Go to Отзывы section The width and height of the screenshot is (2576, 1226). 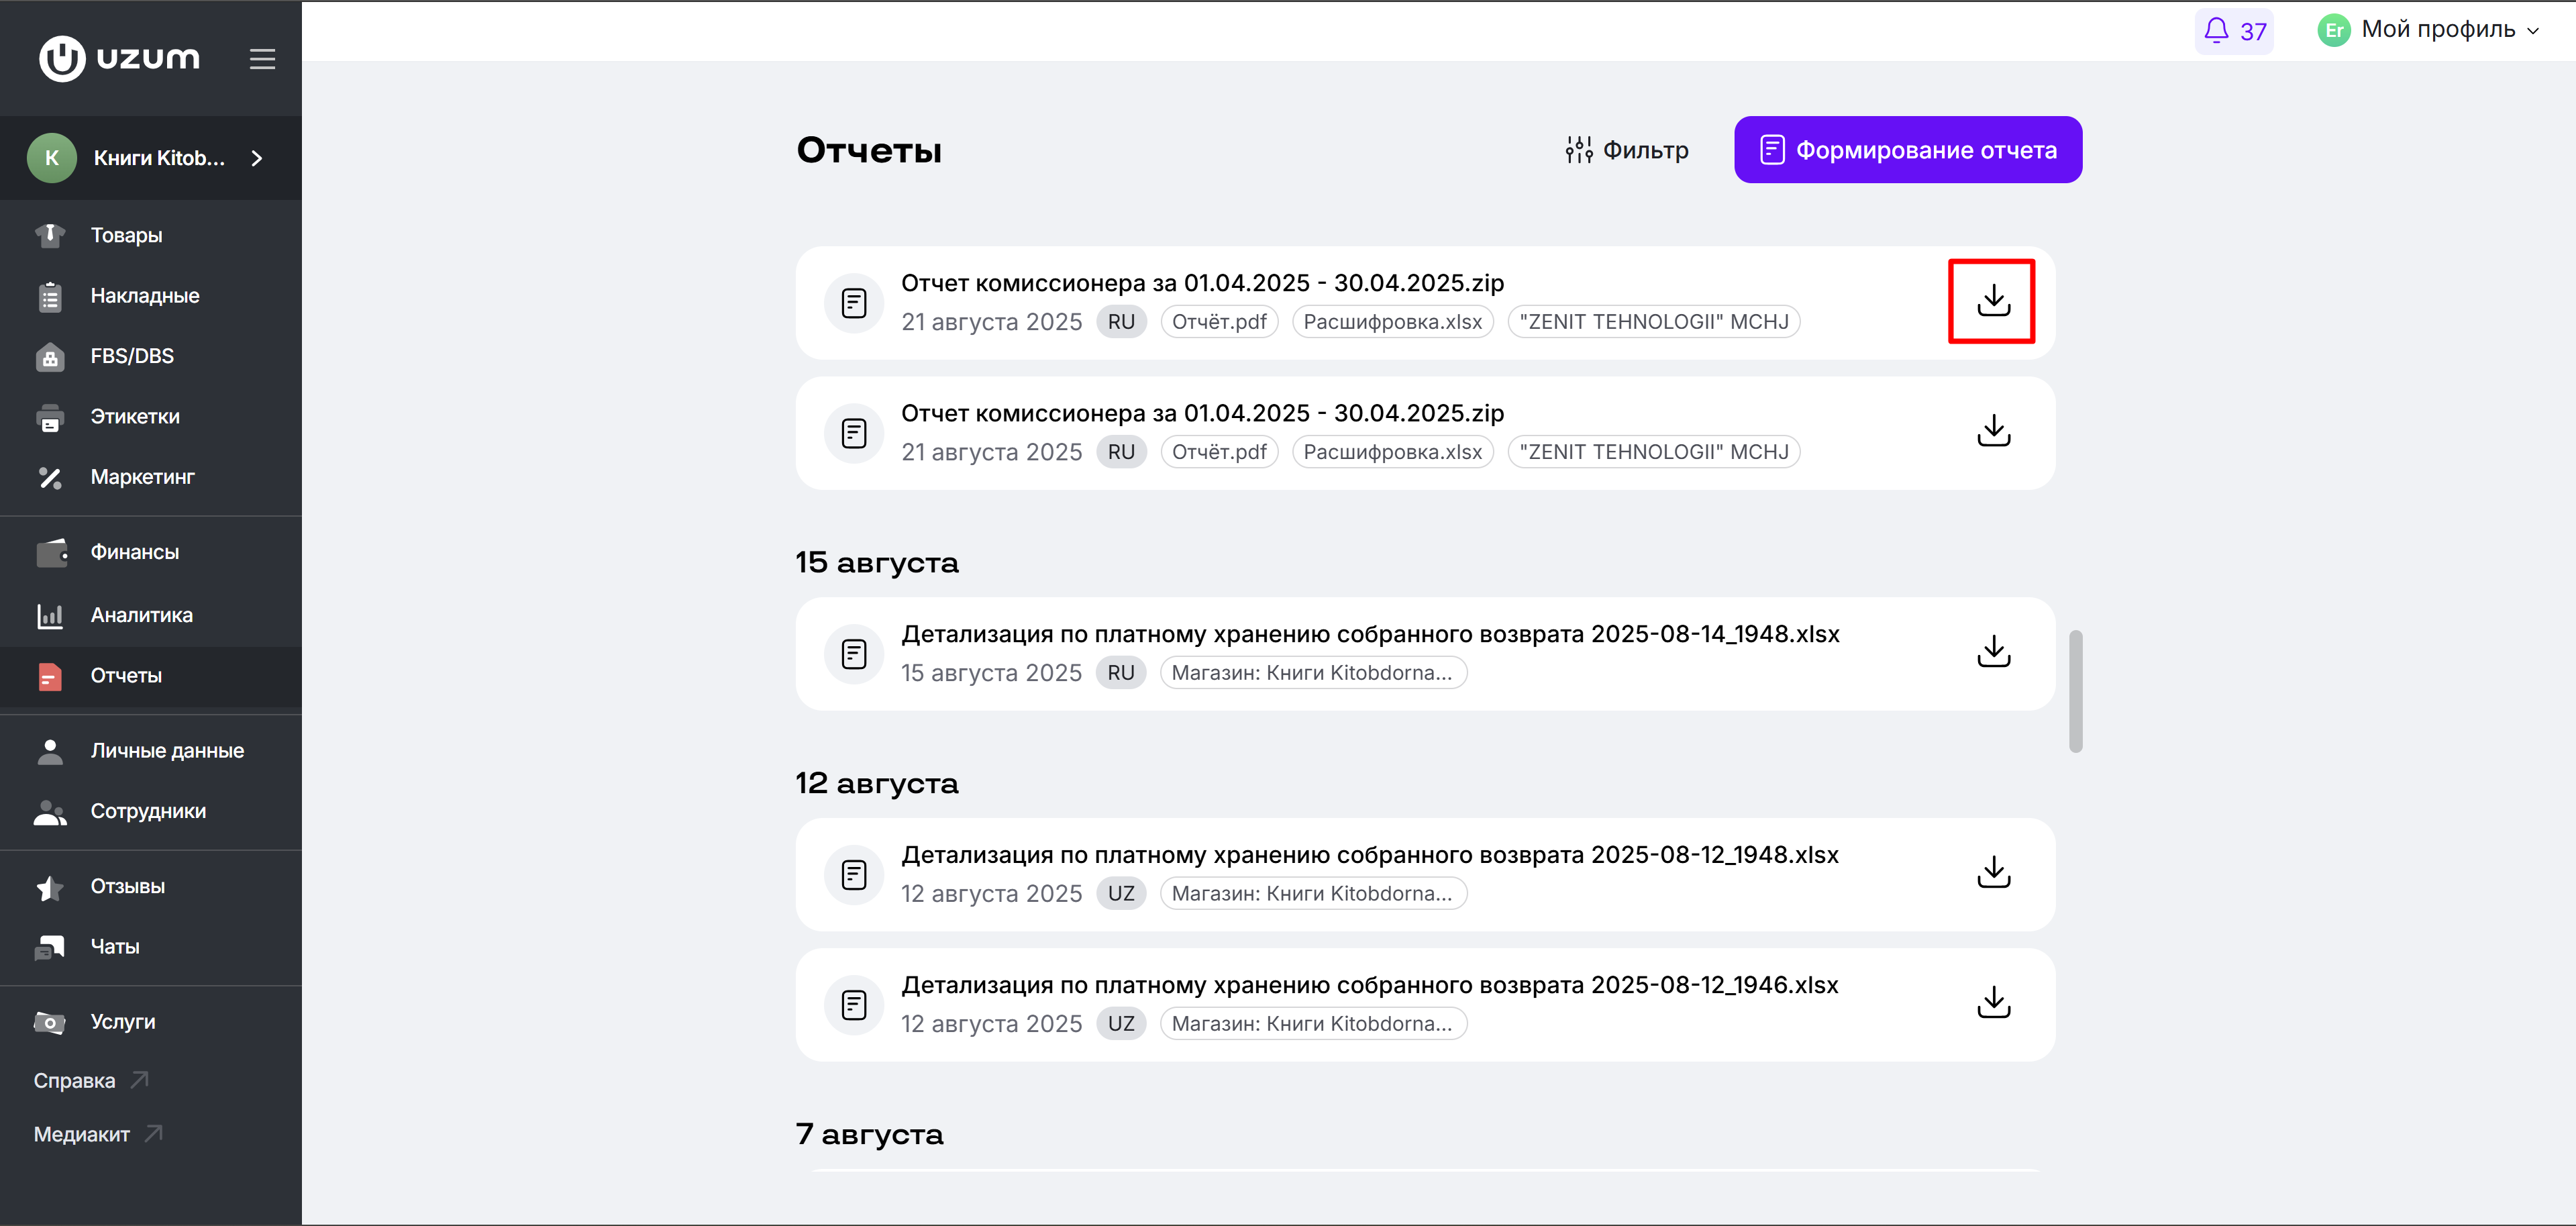coord(151,886)
